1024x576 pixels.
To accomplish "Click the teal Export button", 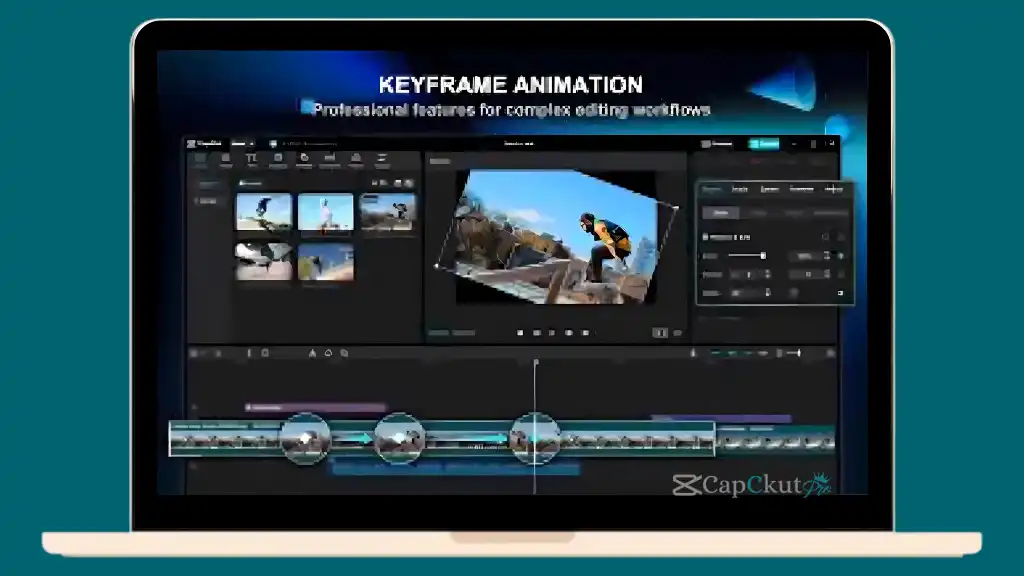I will [x=763, y=144].
